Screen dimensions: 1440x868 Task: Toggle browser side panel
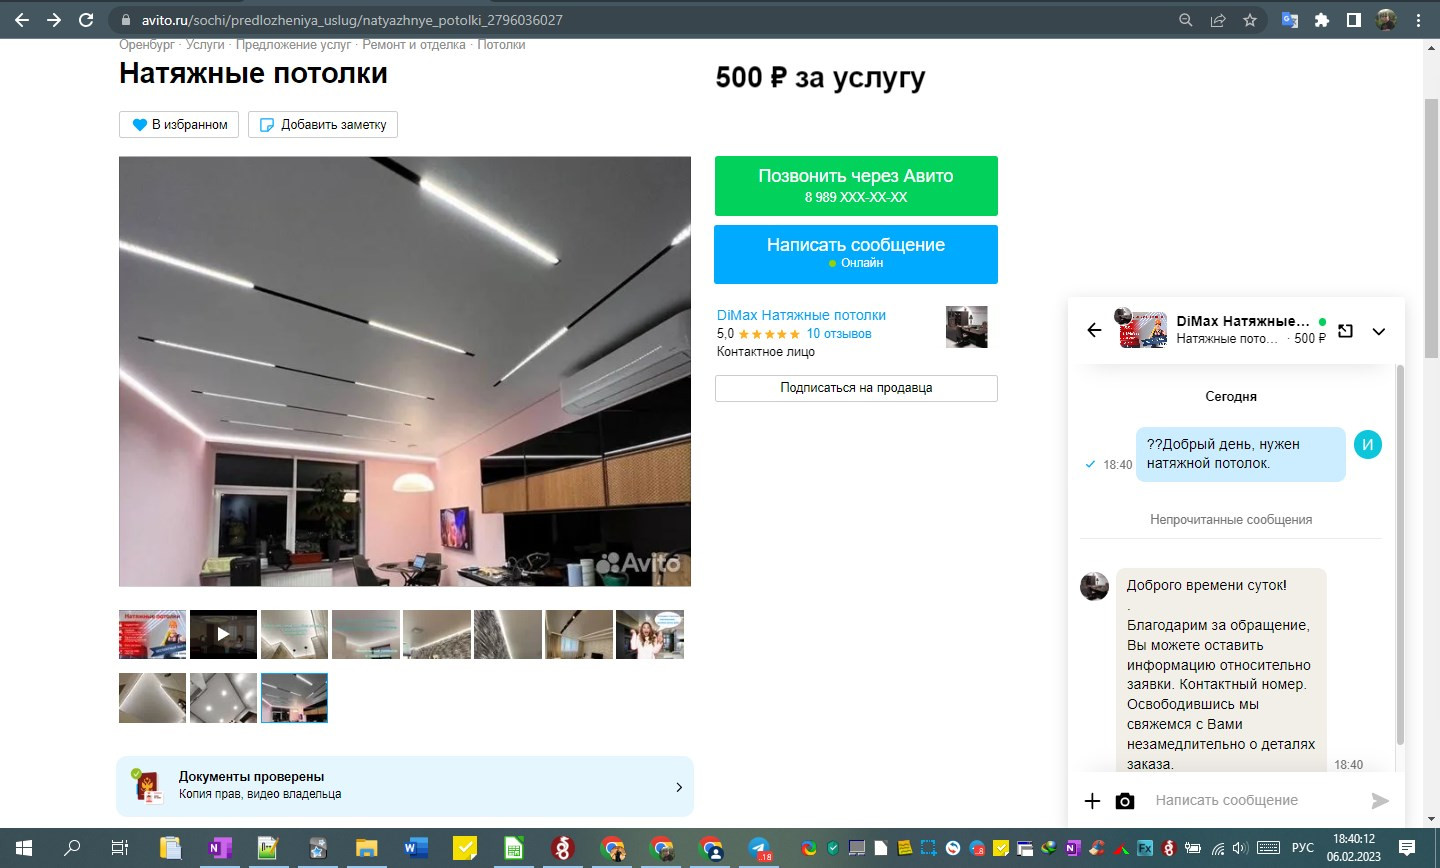point(1354,20)
